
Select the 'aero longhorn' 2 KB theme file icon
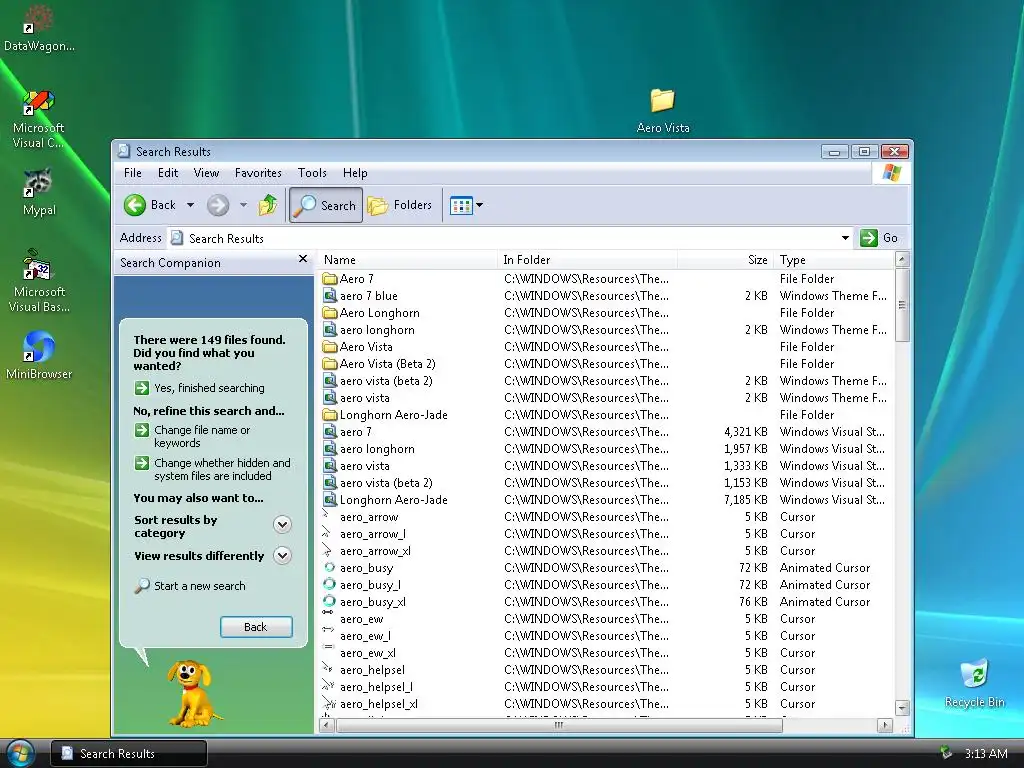click(x=330, y=330)
